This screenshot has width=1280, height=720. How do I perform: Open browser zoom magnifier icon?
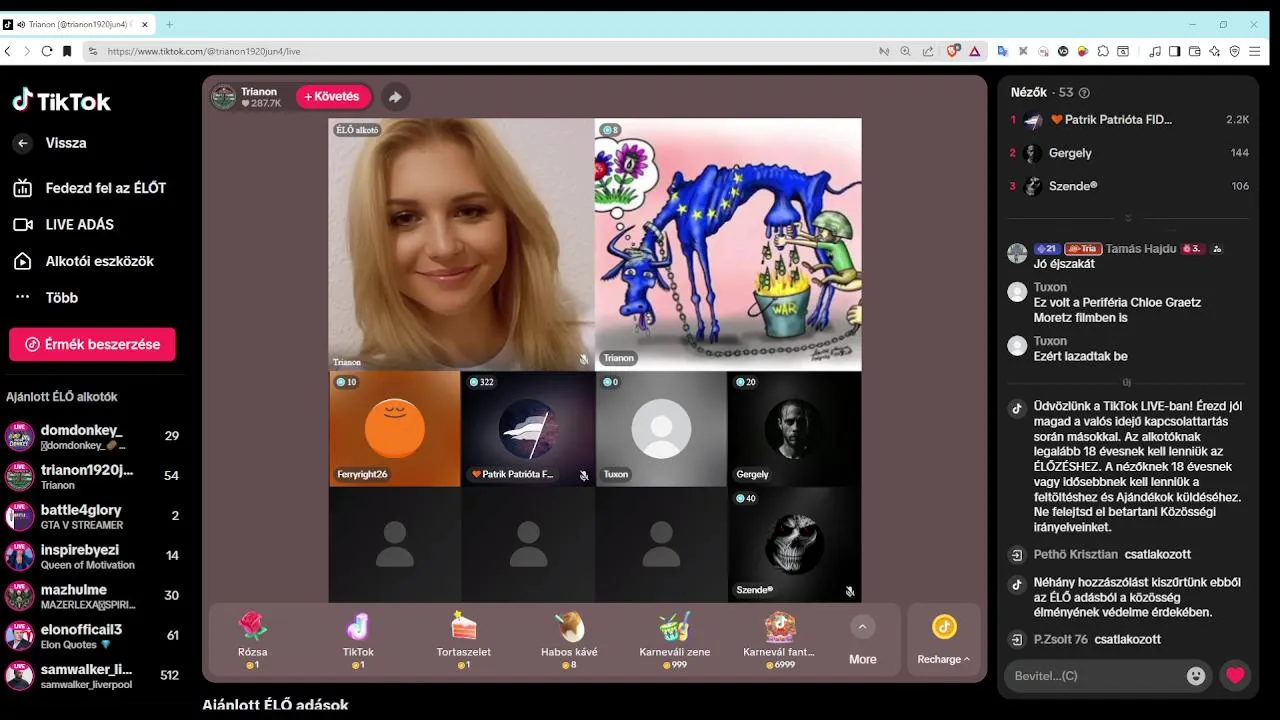(906, 51)
